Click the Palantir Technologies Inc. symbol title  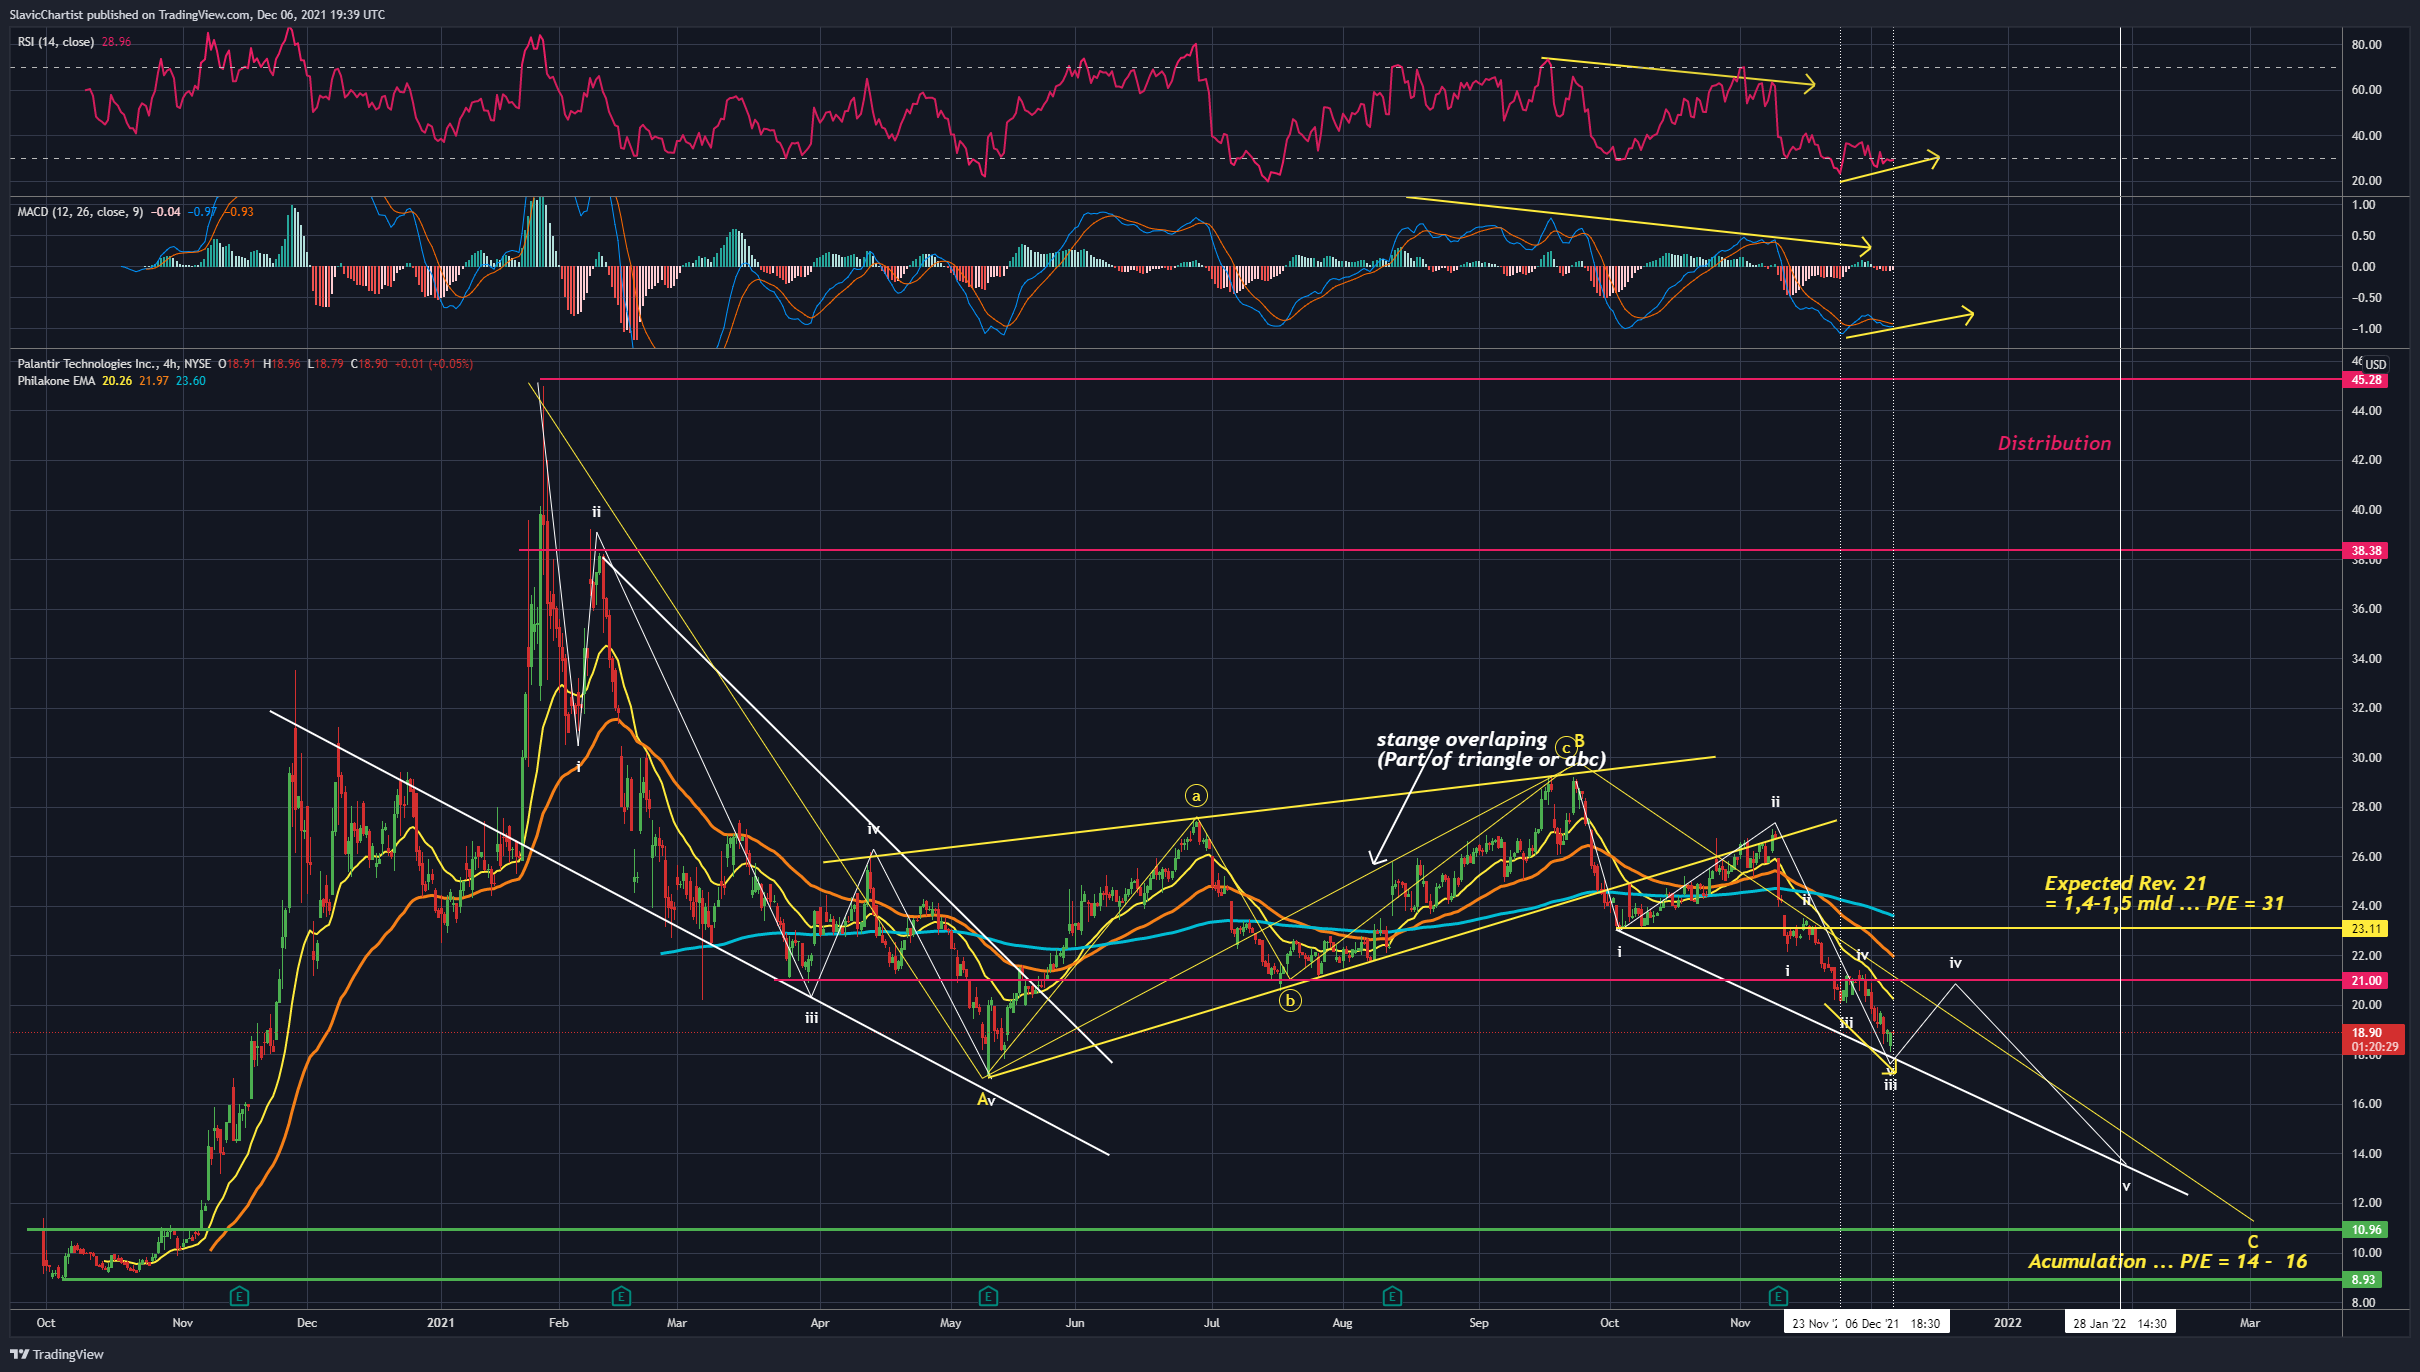pos(88,364)
